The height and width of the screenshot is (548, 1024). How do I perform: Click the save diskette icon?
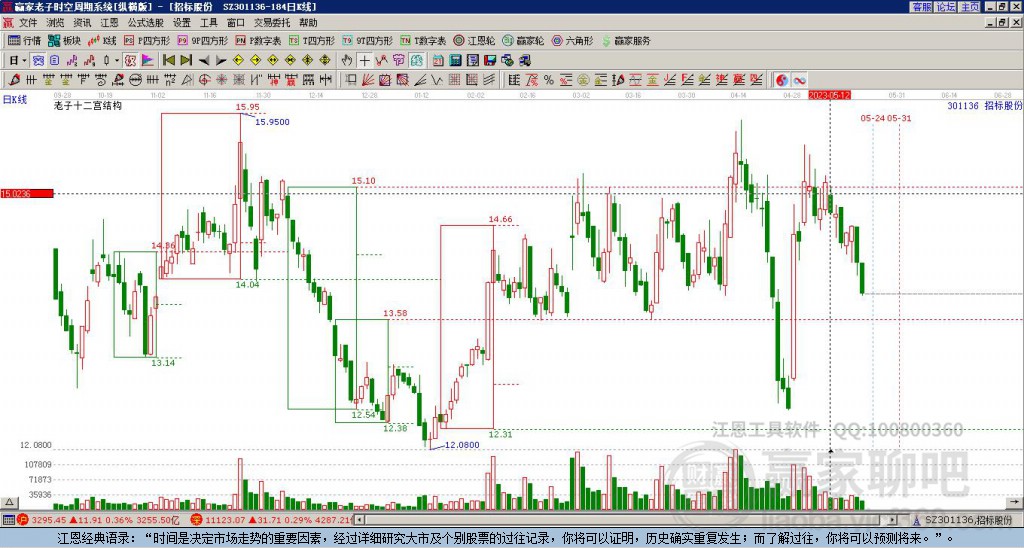tap(490, 61)
